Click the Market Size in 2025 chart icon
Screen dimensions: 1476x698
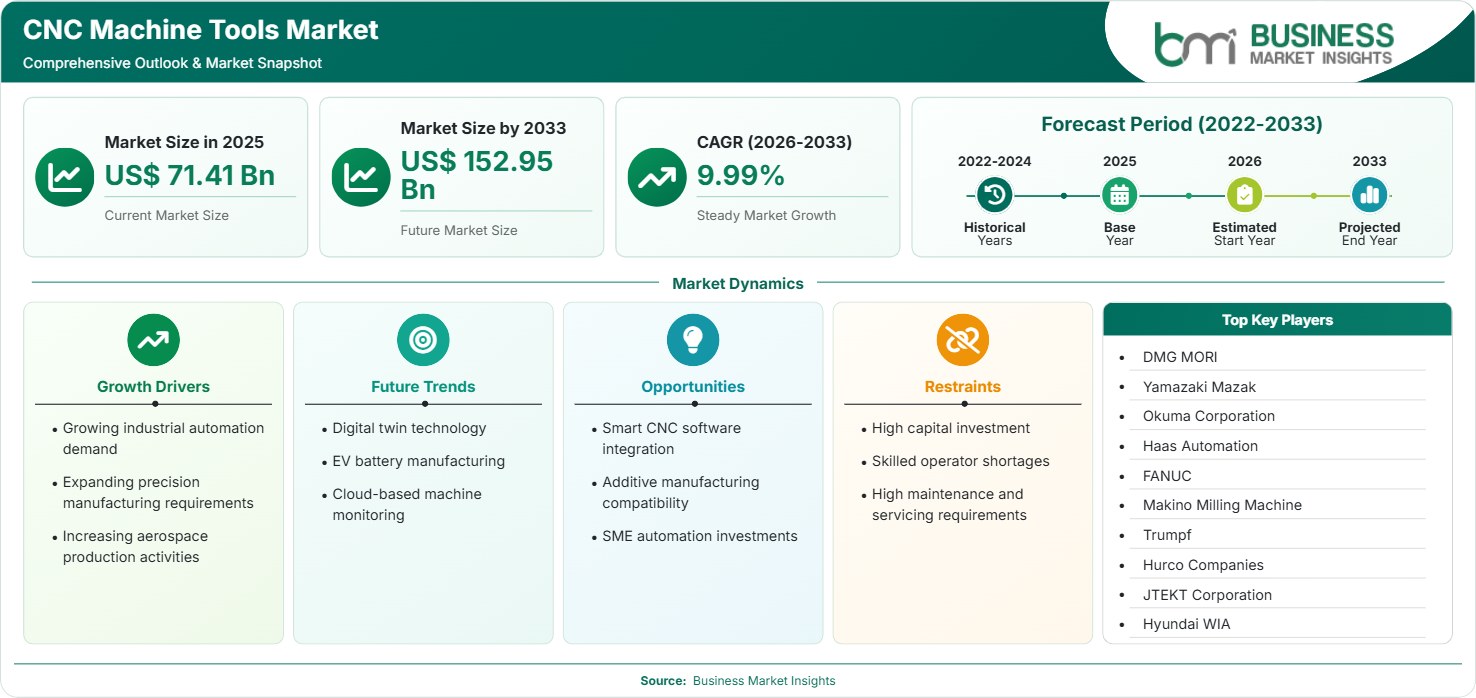(64, 177)
